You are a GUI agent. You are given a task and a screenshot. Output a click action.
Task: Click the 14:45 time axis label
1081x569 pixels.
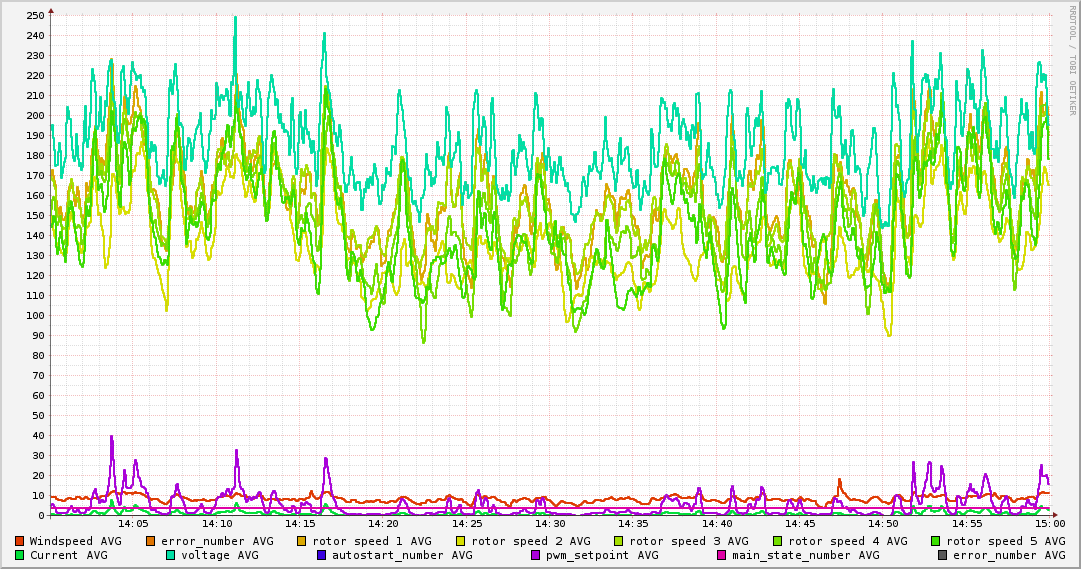pyautogui.click(x=800, y=524)
